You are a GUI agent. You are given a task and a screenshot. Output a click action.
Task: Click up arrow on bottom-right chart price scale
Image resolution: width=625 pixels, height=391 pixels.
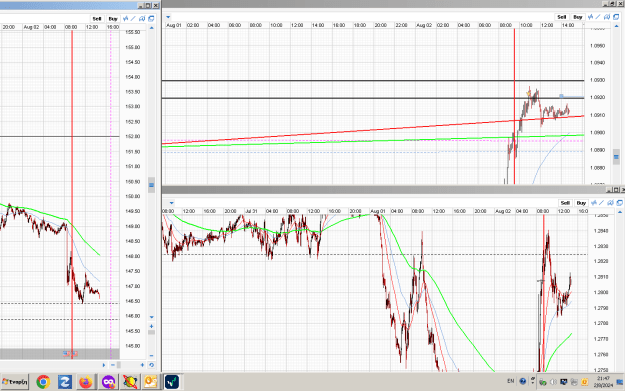[x=620, y=212]
